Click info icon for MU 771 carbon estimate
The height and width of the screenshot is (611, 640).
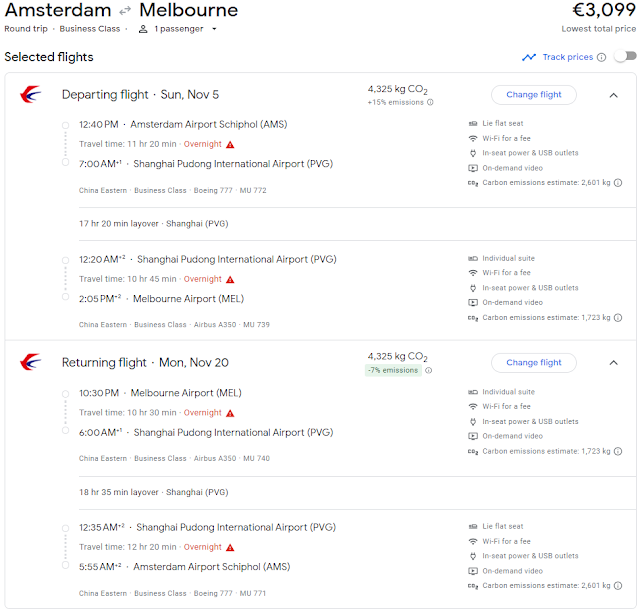tap(618, 585)
